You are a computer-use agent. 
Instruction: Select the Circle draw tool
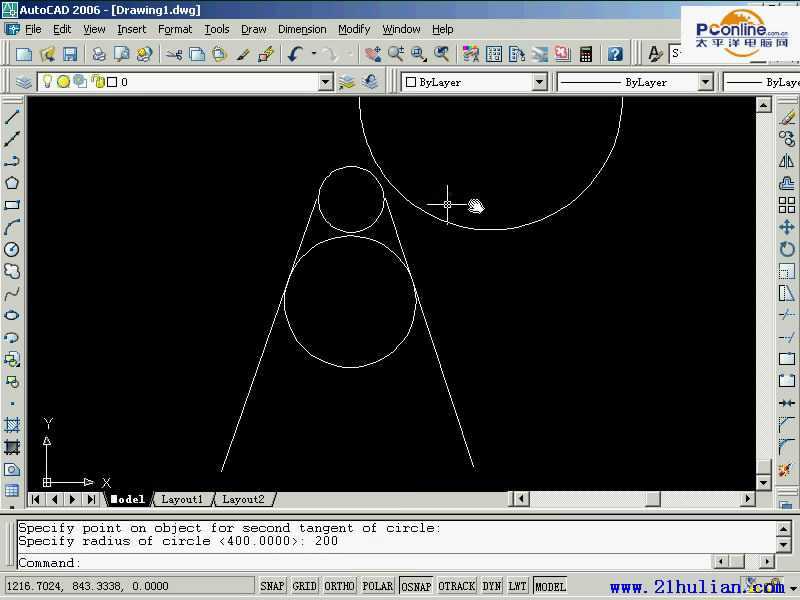pos(12,249)
